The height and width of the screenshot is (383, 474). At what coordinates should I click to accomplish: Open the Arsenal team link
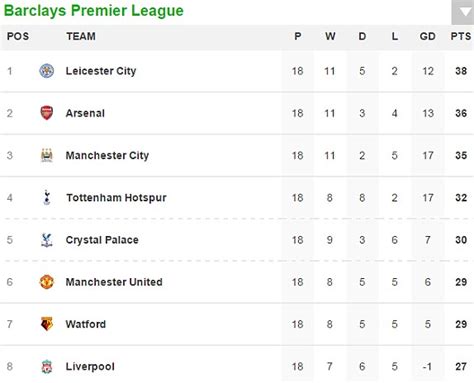point(85,113)
